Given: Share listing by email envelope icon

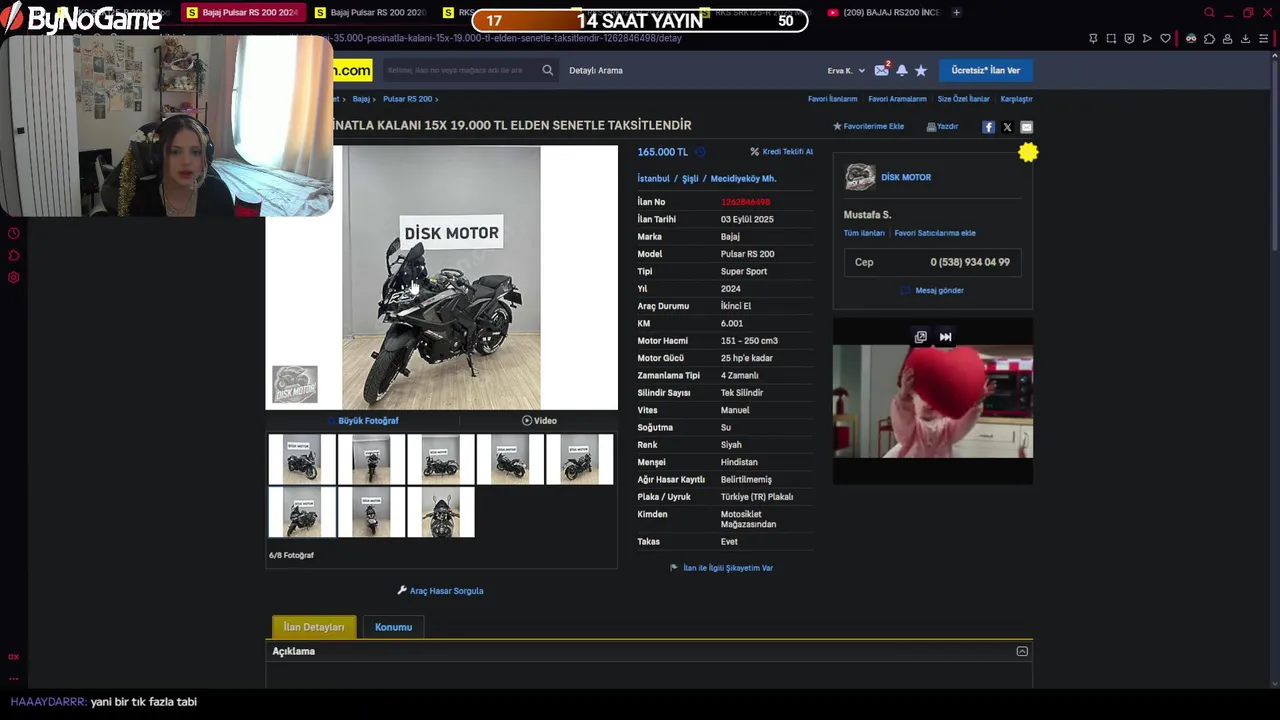Looking at the screenshot, I should point(1026,127).
